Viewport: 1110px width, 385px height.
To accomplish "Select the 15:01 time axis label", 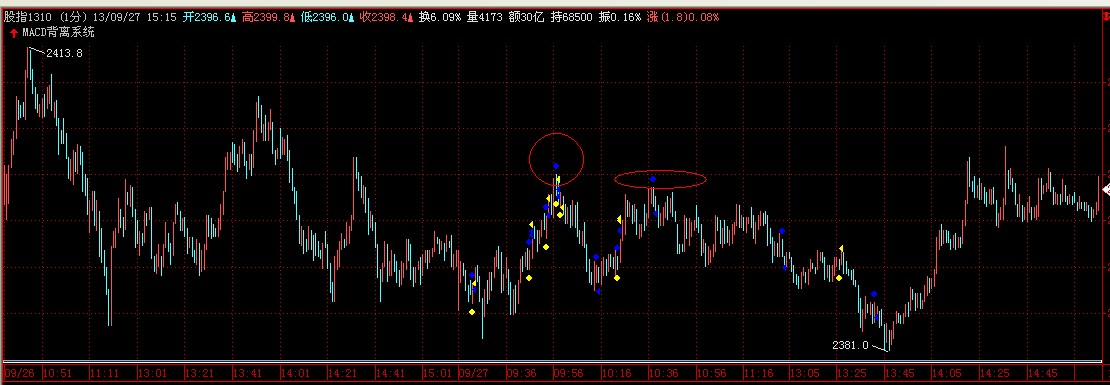I will 437,372.
